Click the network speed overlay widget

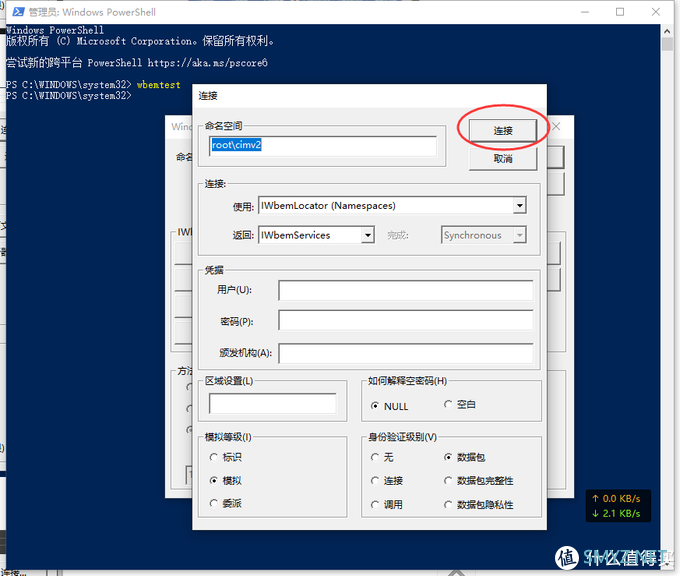[x=618, y=506]
